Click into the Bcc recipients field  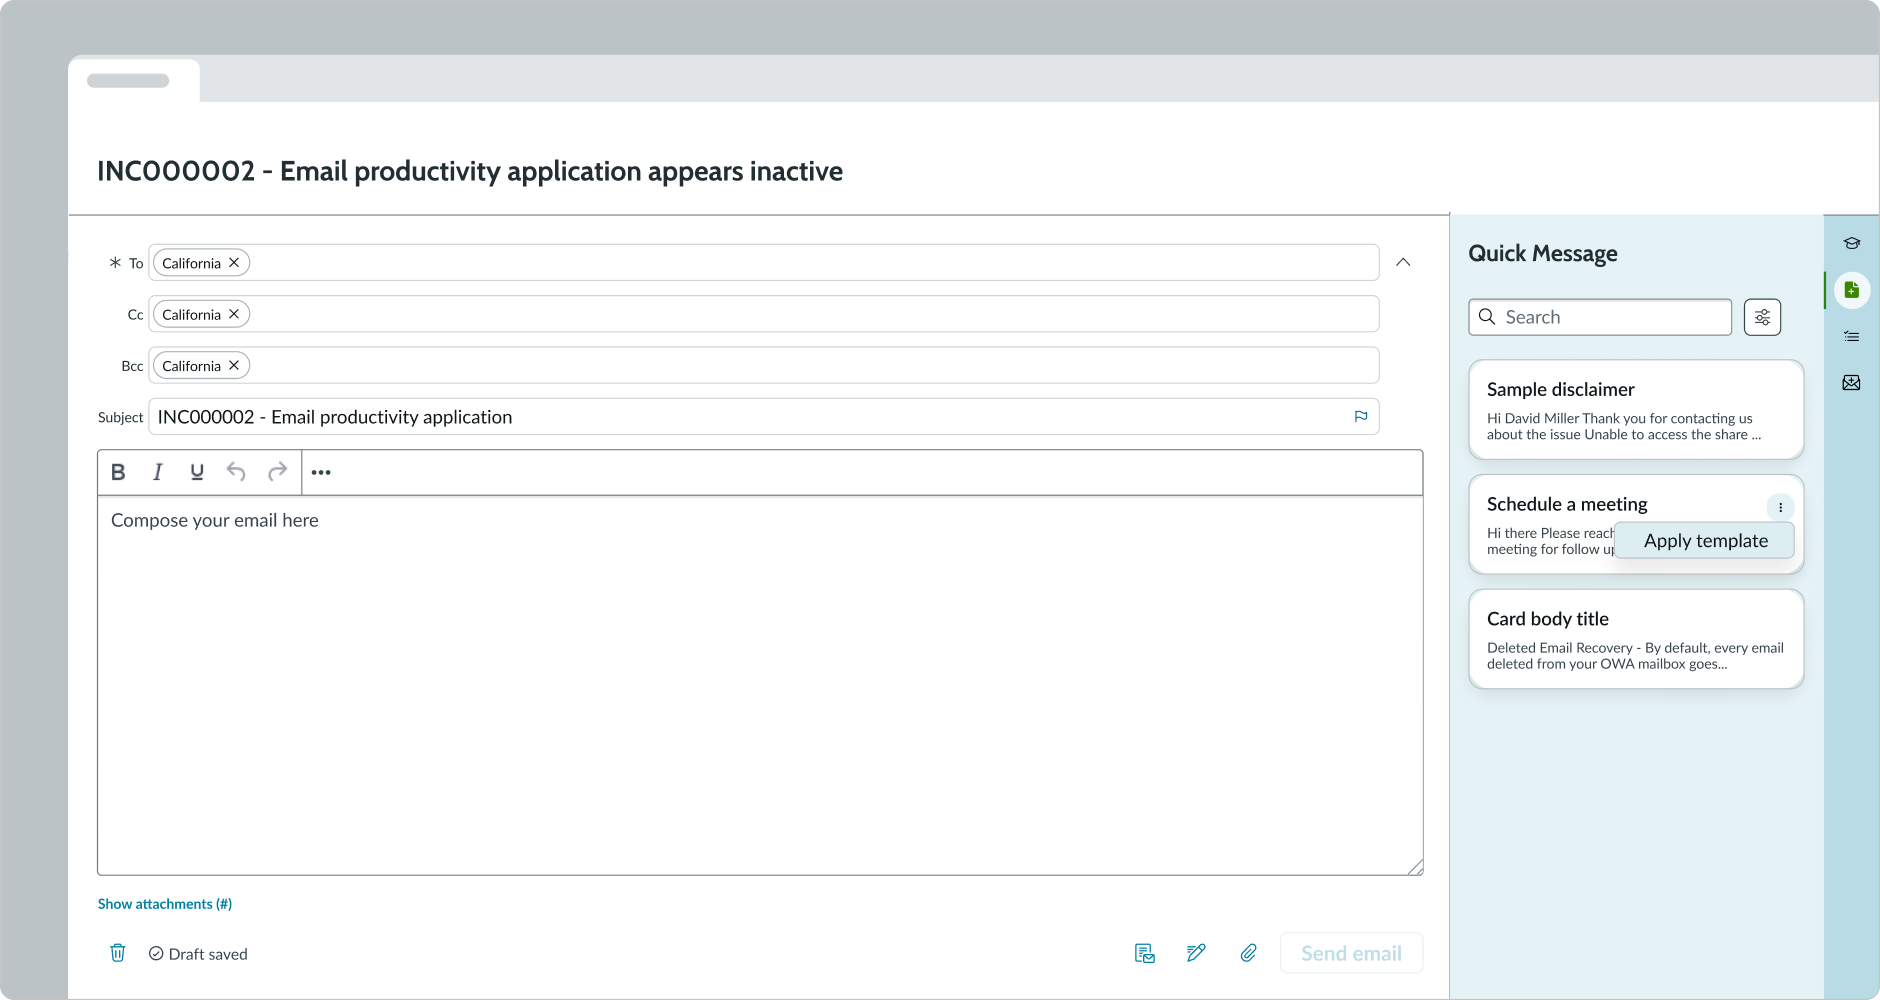pyautogui.click(x=763, y=365)
